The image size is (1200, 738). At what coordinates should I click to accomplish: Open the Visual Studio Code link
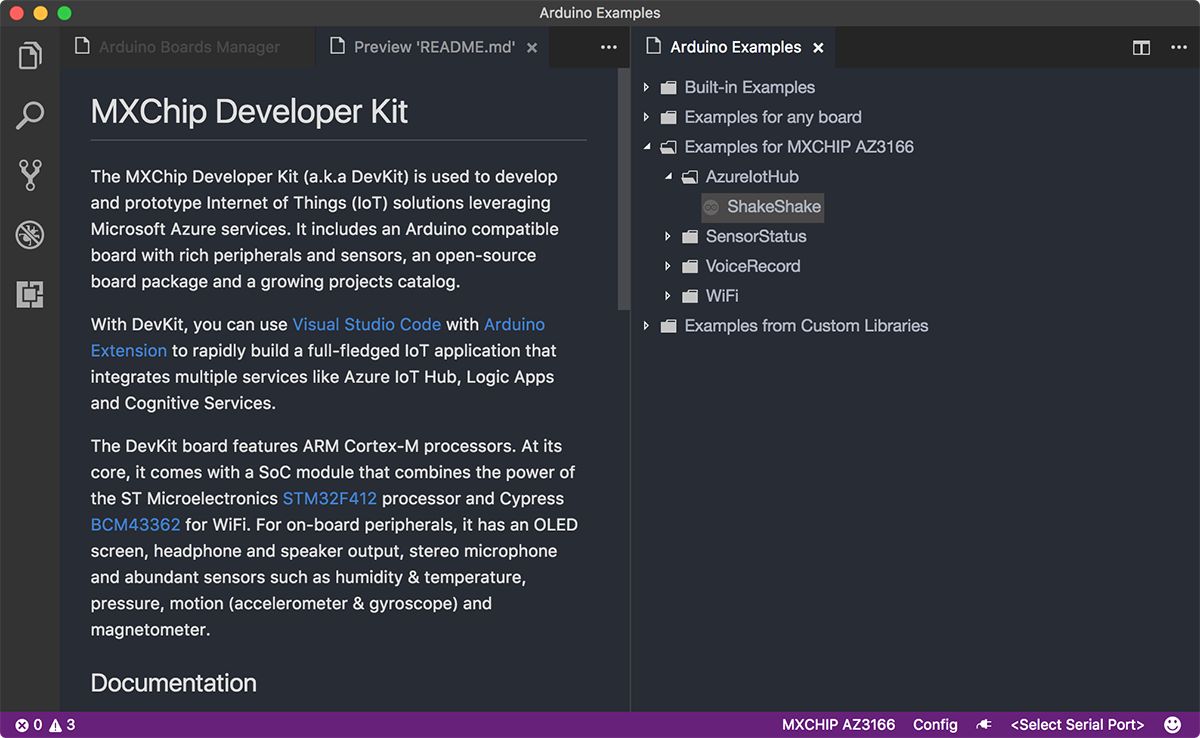[366, 324]
